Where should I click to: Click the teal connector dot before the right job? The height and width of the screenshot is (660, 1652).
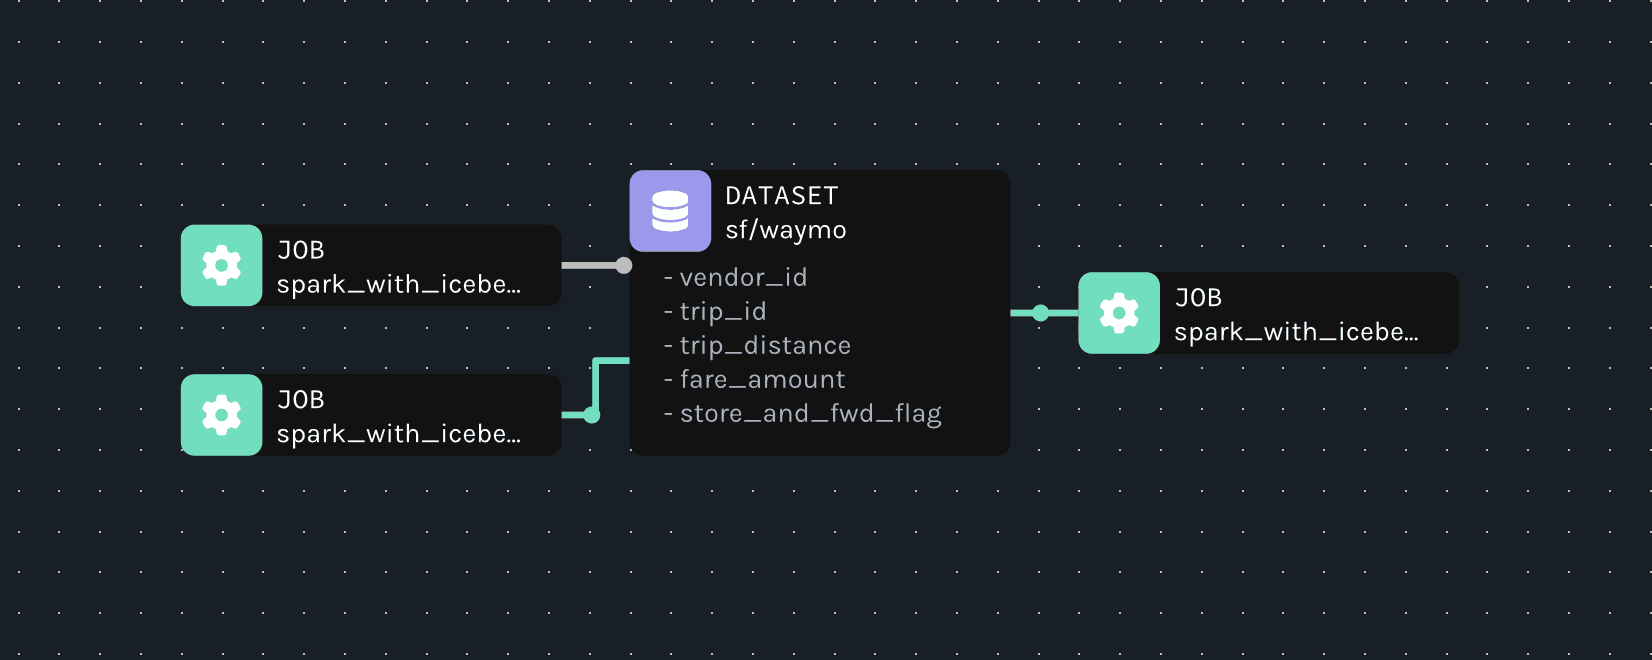(x=1041, y=313)
